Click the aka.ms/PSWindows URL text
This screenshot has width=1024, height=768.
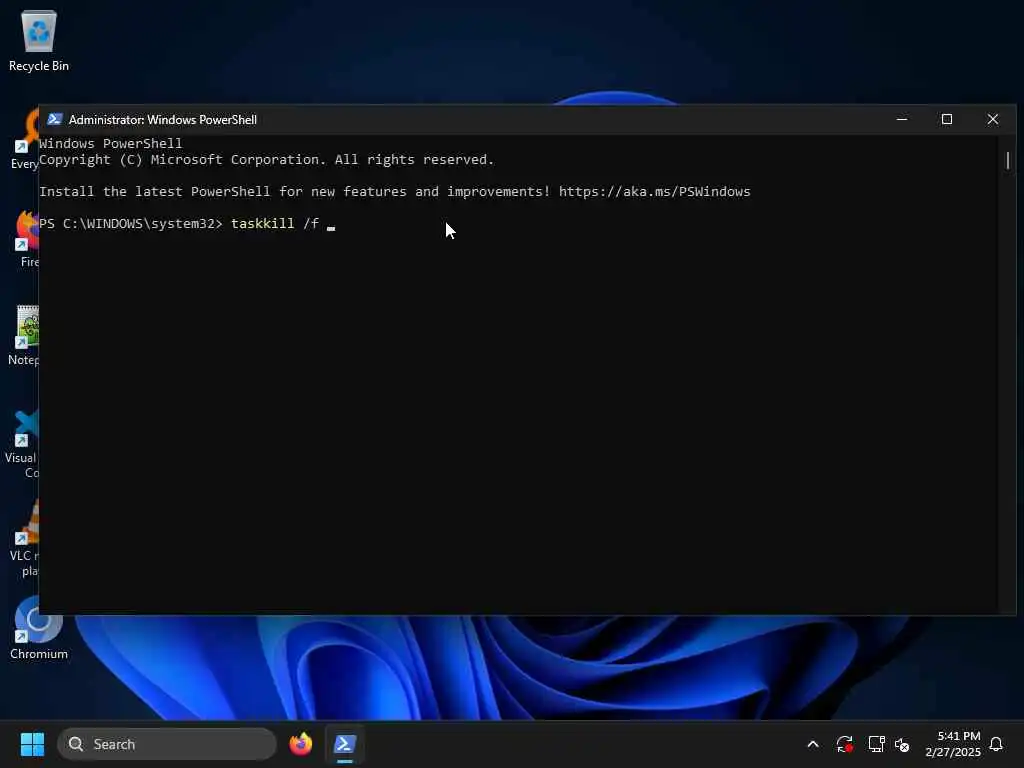coord(654,191)
